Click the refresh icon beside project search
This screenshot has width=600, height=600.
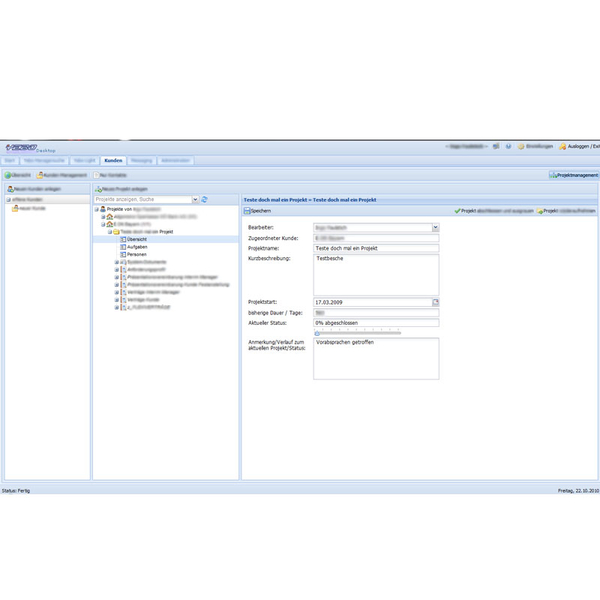click(x=205, y=200)
